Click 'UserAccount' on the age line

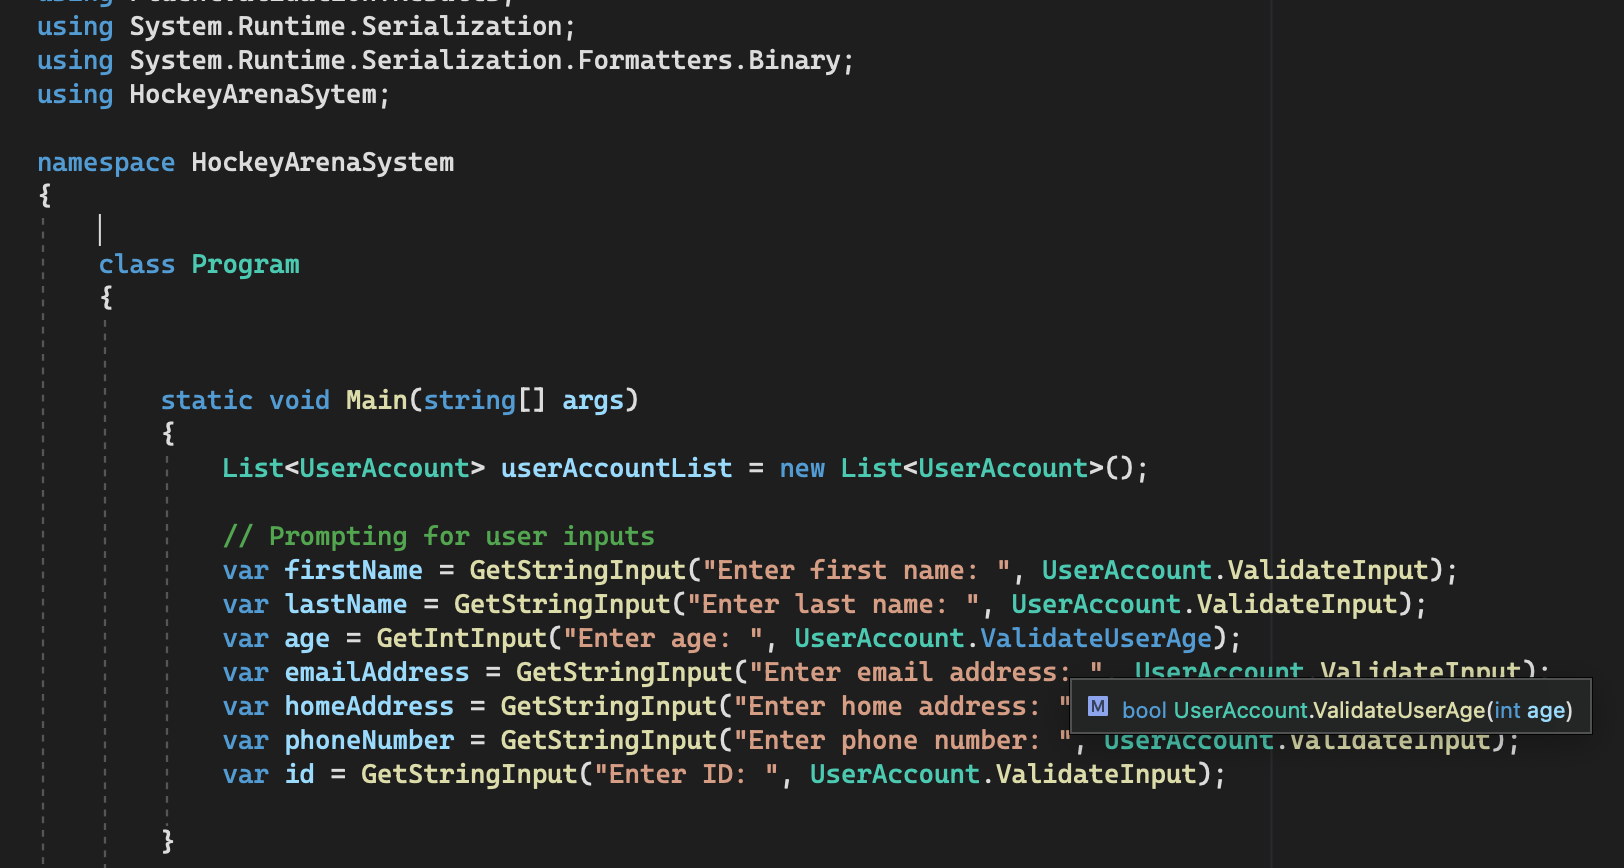tap(879, 639)
